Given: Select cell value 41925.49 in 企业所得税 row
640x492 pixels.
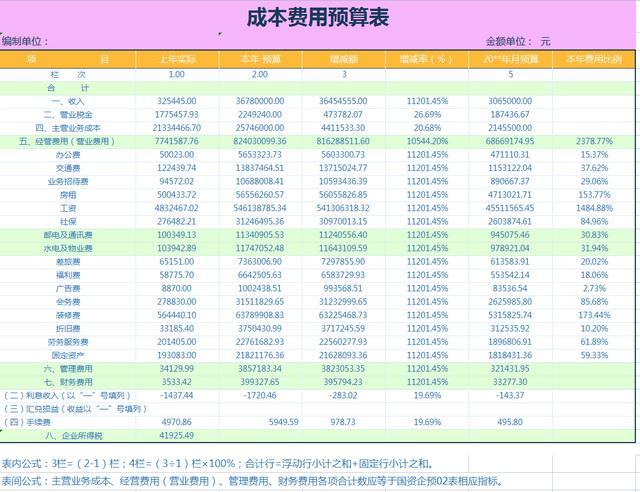Looking at the screenshot, I should [177, 436].
